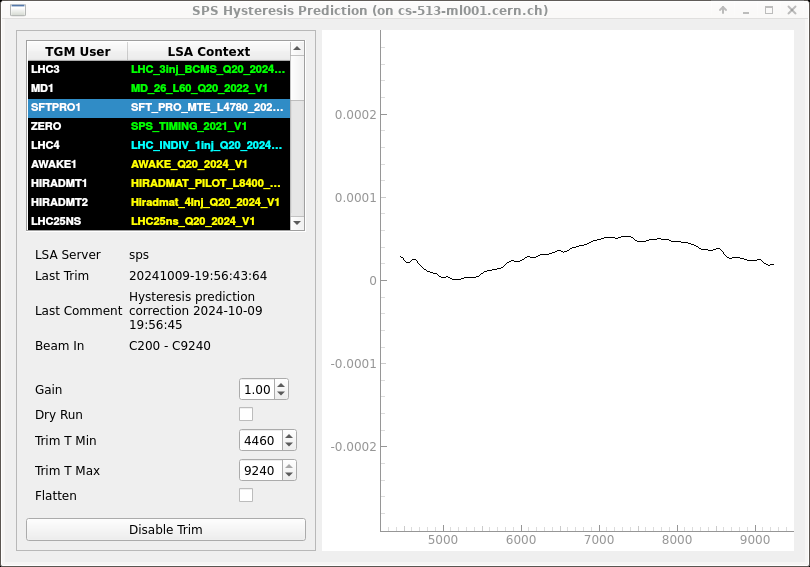Image resolution: width=810 pixels, height=567 pixels.
Task: Sort by LSA Context column header
Action: pos(208,51)
